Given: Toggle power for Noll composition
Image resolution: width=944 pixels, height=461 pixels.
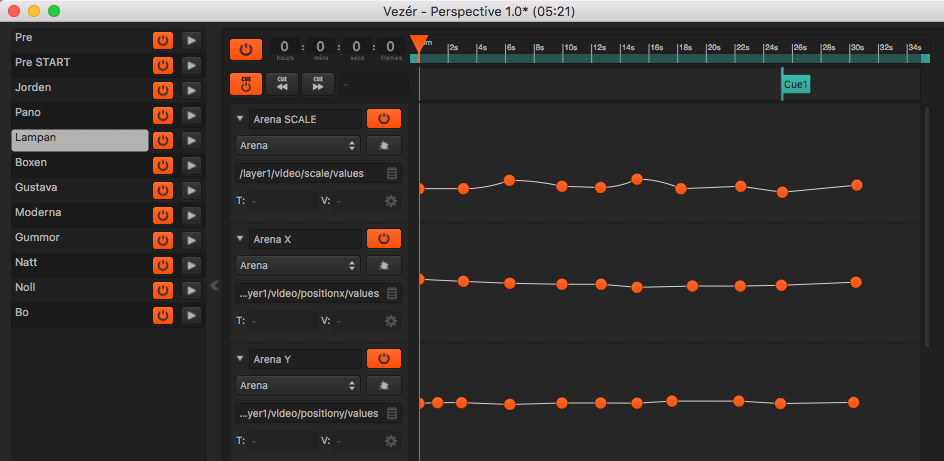Looking at the screenshot, I should pos(163,291).
